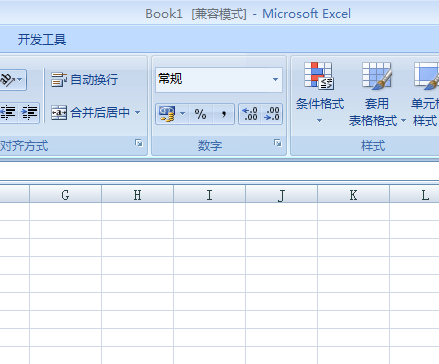Select column K header

[353, 194]
